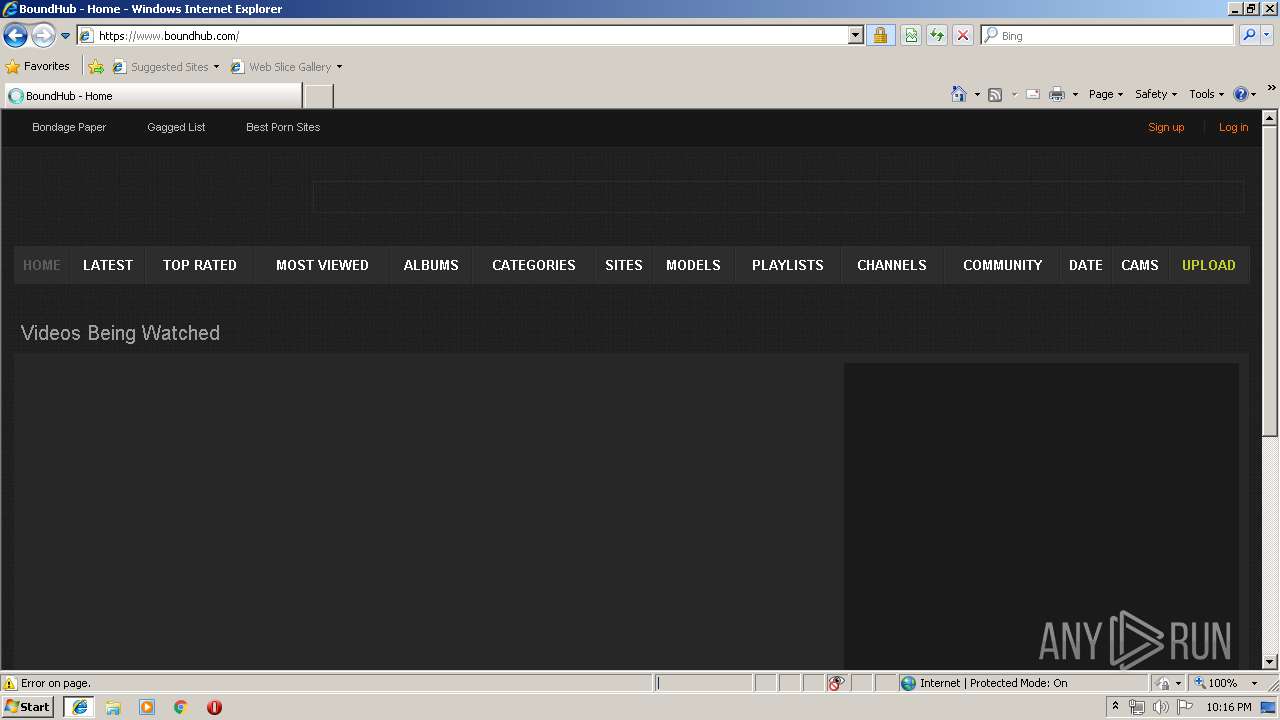
Task: Click the UPLOAD navigation button
Action: click(x=1209, y=265)
